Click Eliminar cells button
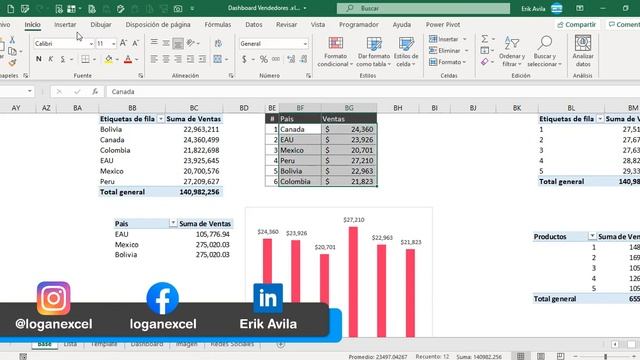The height and width of the screenshot is (360, 640). [445, 51]
